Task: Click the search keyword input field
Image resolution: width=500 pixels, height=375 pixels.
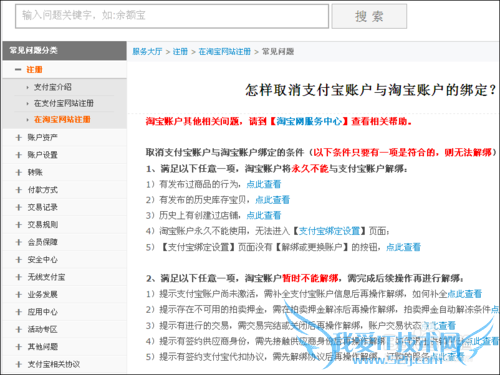Action: tap(172, 16)
